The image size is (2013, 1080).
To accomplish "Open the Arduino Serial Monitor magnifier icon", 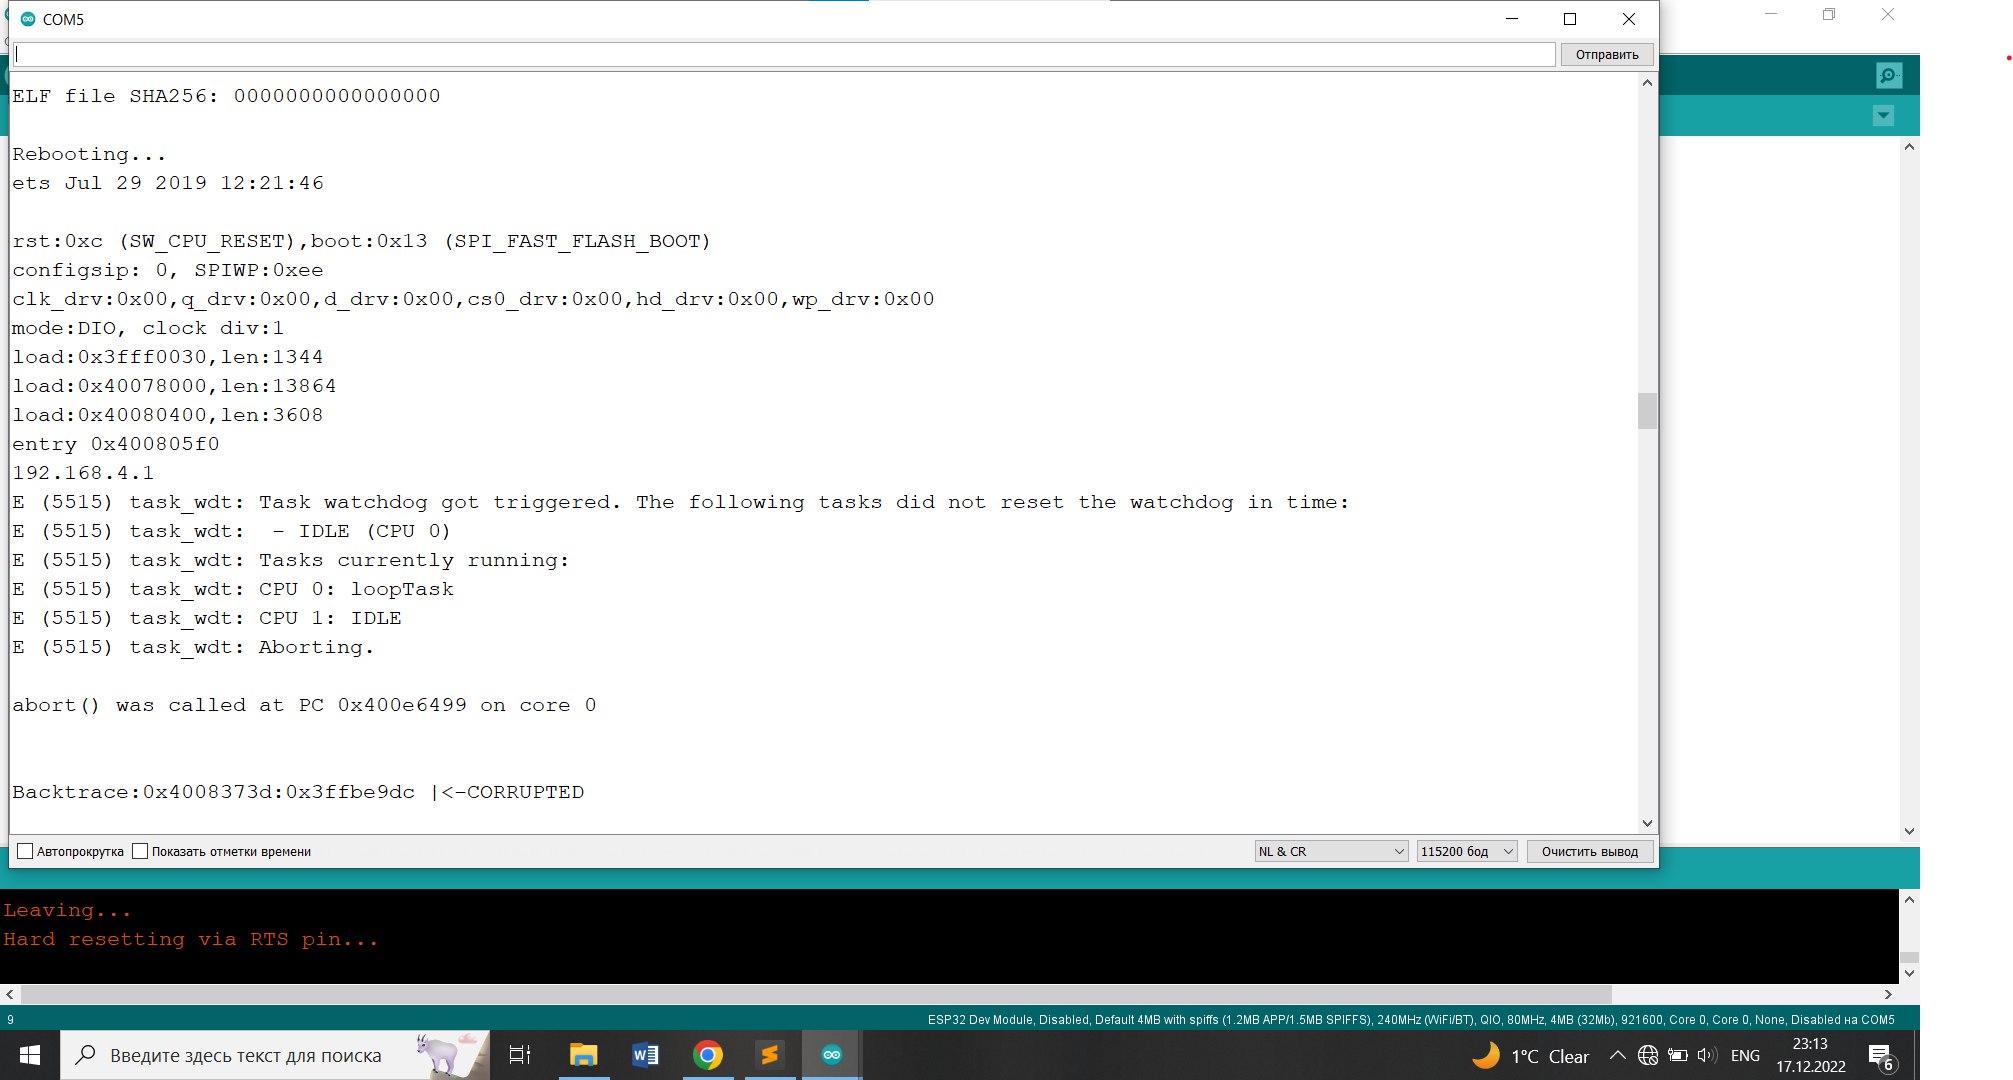I will (x=1888, y=76).
